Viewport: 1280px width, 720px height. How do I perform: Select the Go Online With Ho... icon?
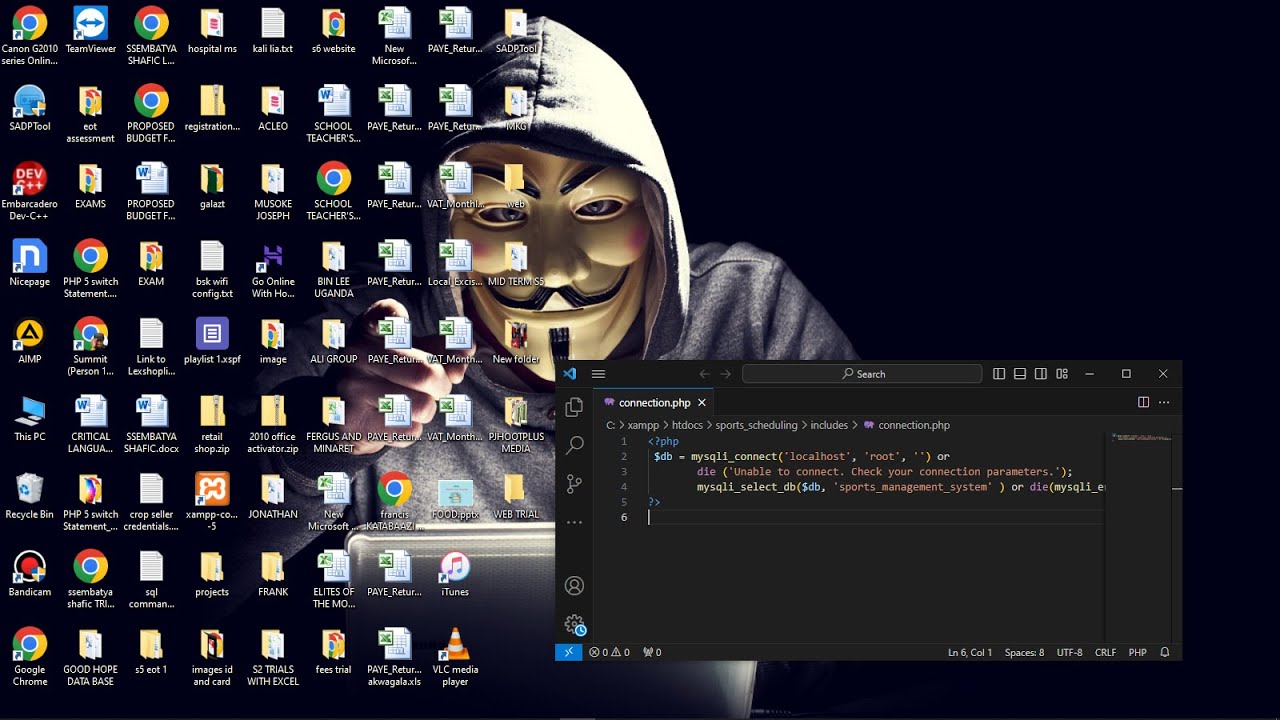click(x=273, y=270)
